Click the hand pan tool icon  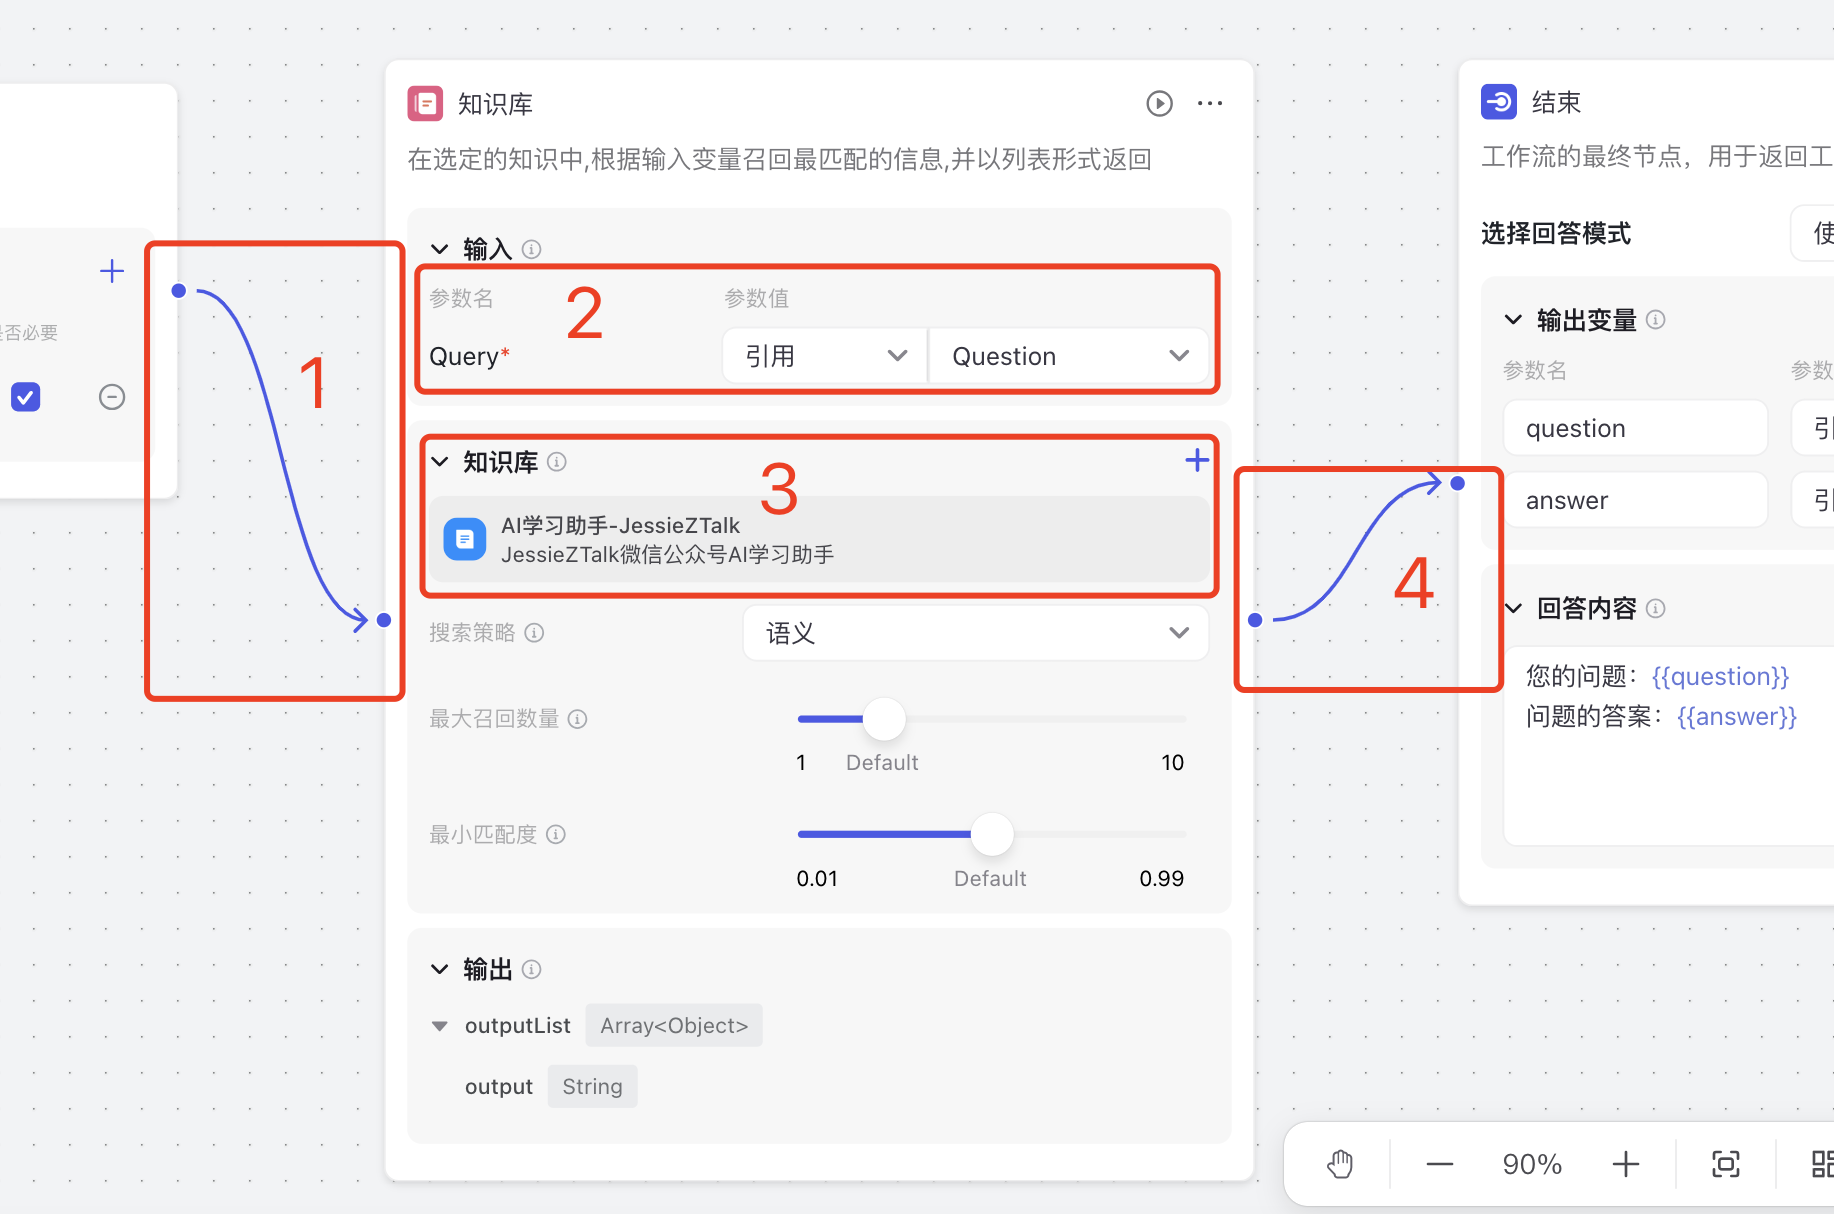(x=1340, y=1164)
